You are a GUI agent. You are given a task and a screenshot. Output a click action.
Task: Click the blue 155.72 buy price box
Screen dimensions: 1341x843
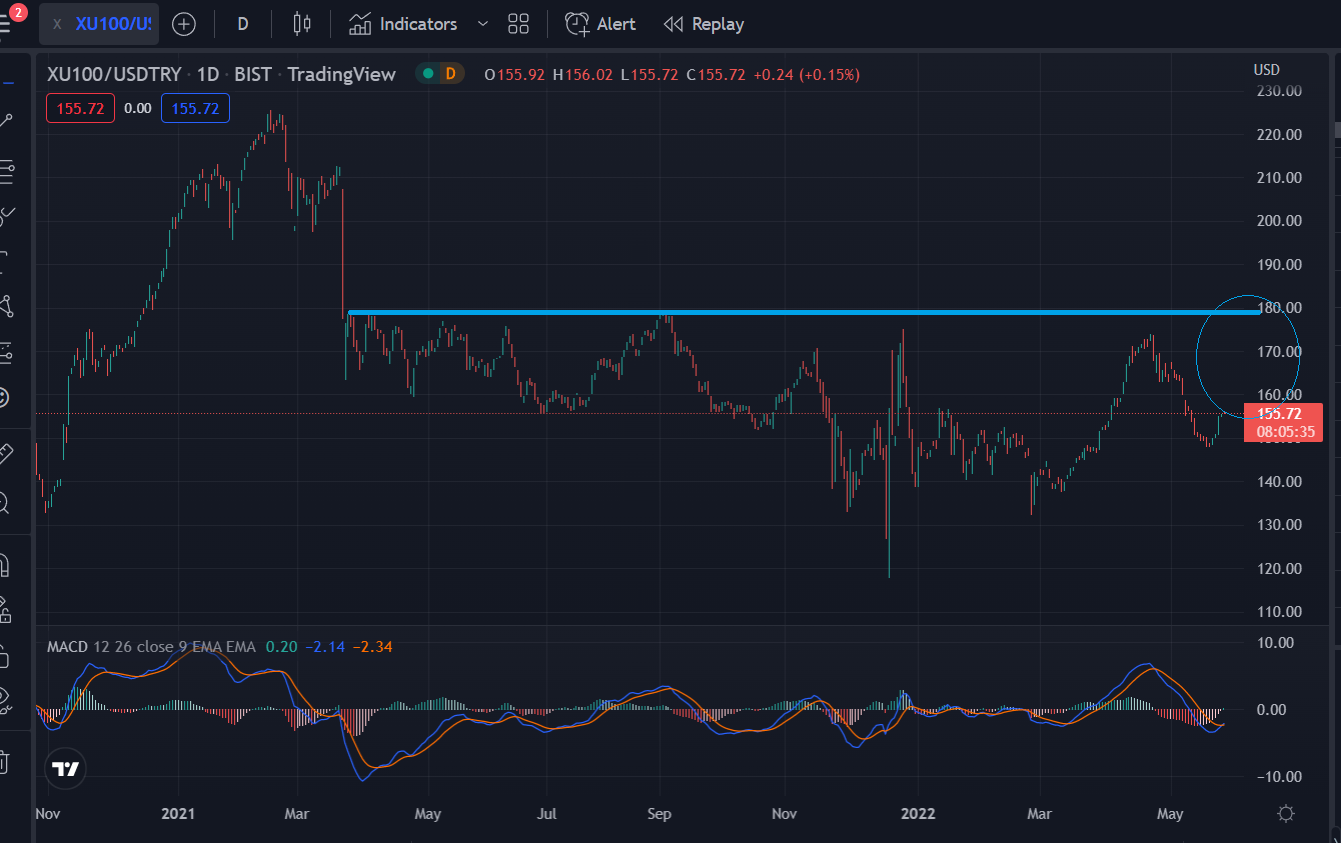coord(196,108)
